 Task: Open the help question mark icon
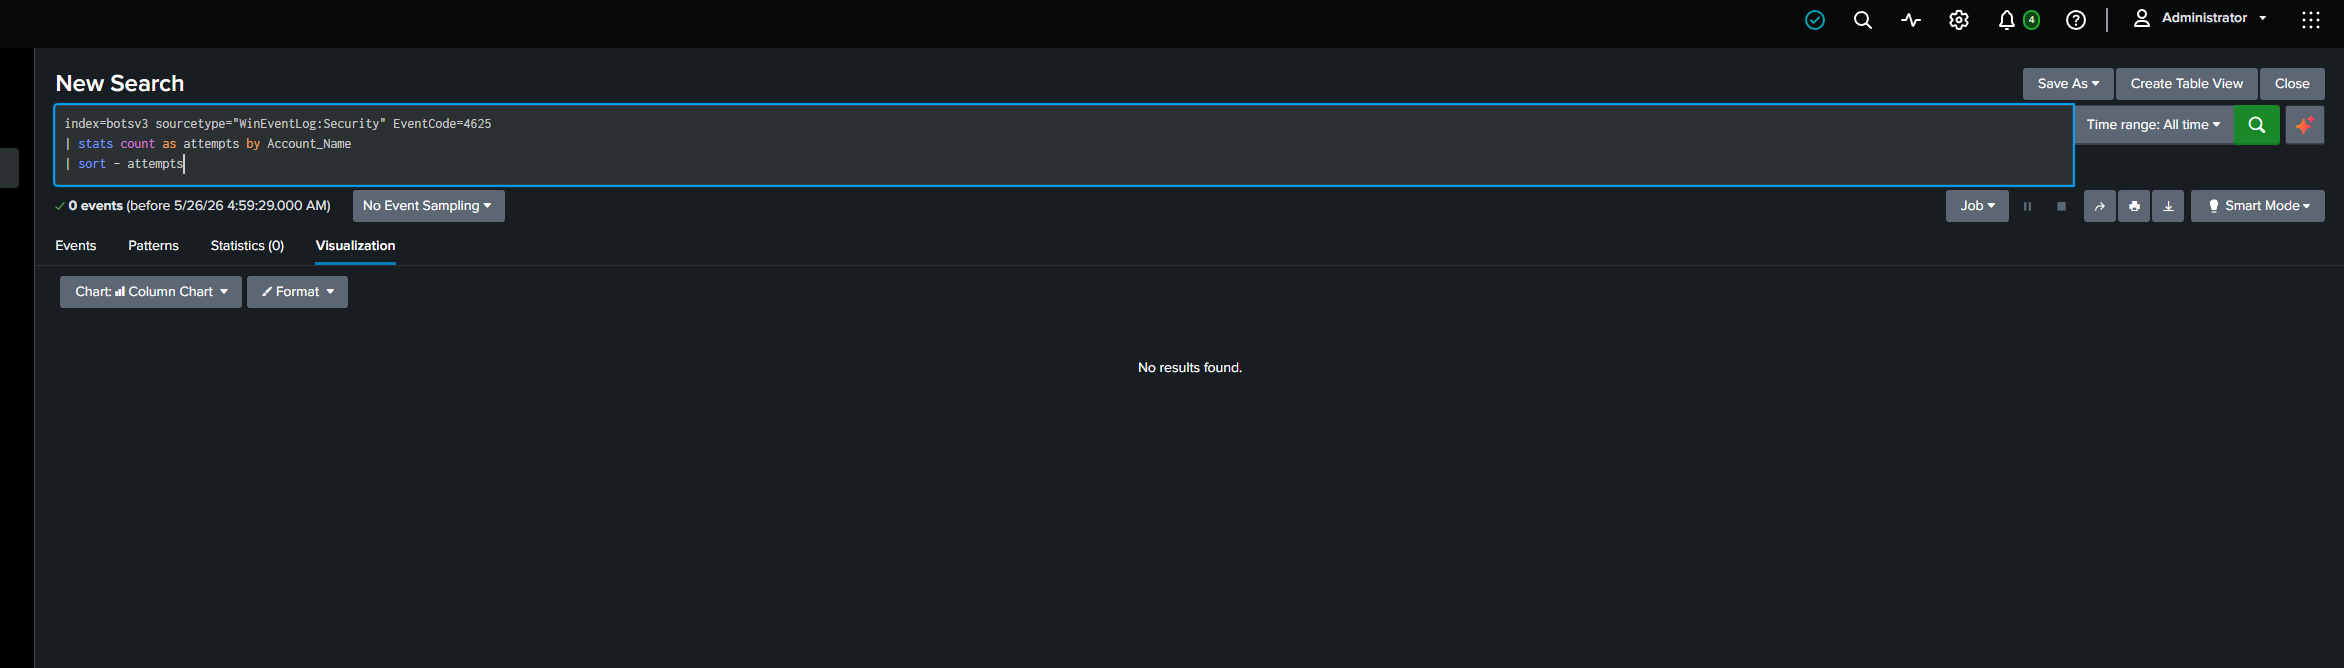tap(2076, 20)
